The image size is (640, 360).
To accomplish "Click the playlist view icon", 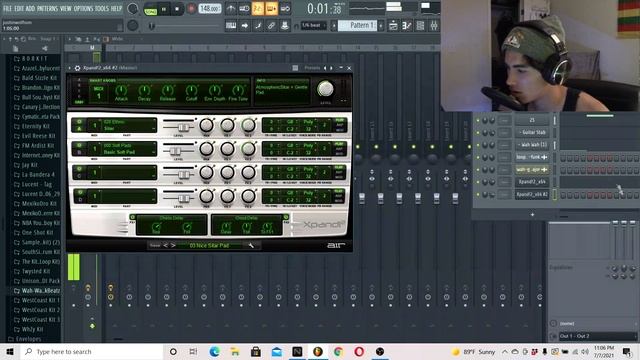I will [393, 26].
